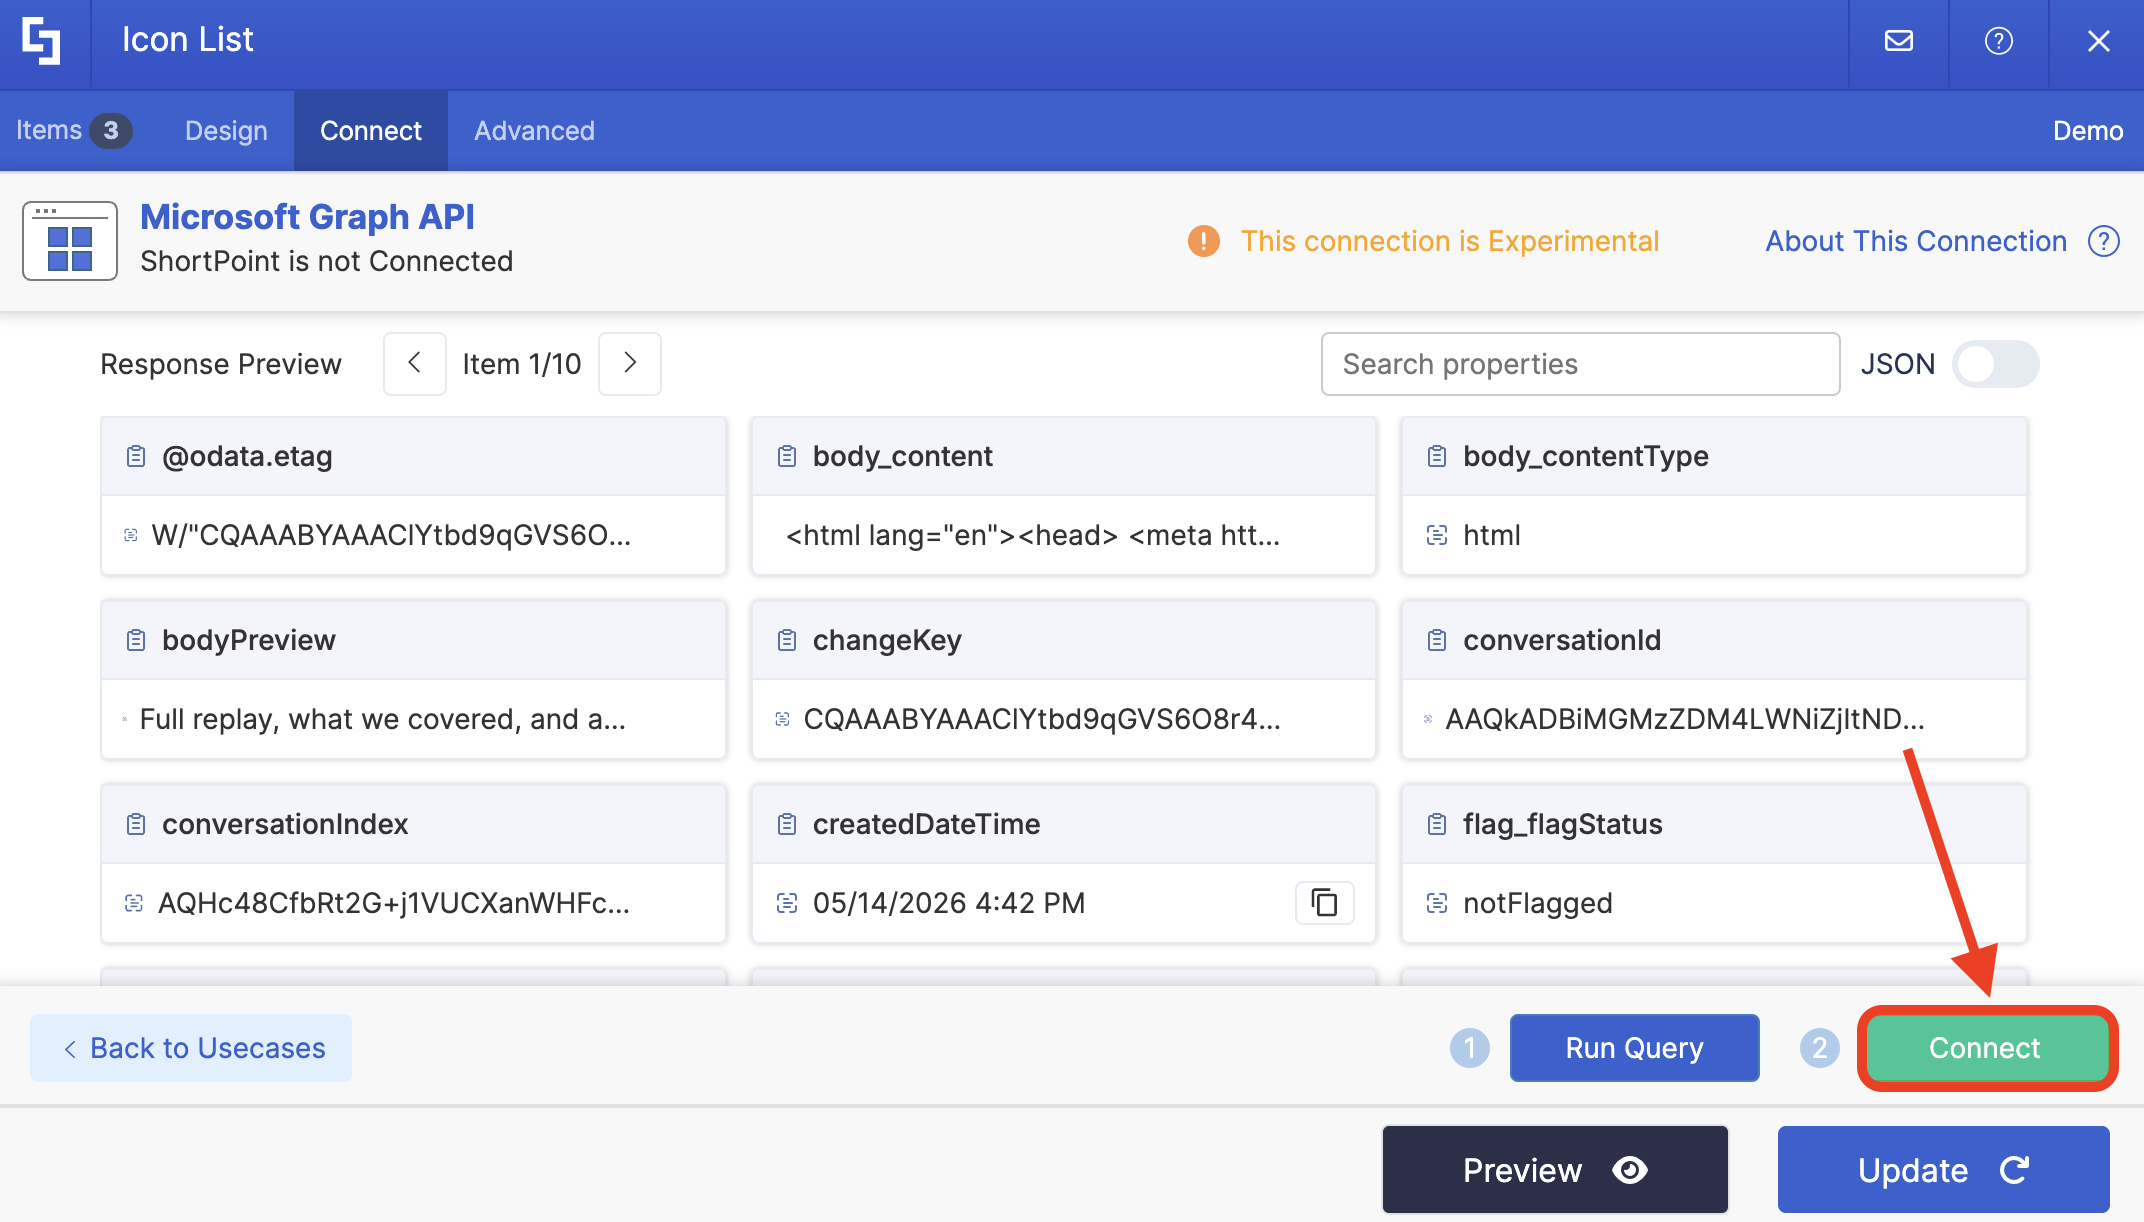Open the mail envelope icon
This screenshot has width=2144, height=1222.
point(1898,41)
